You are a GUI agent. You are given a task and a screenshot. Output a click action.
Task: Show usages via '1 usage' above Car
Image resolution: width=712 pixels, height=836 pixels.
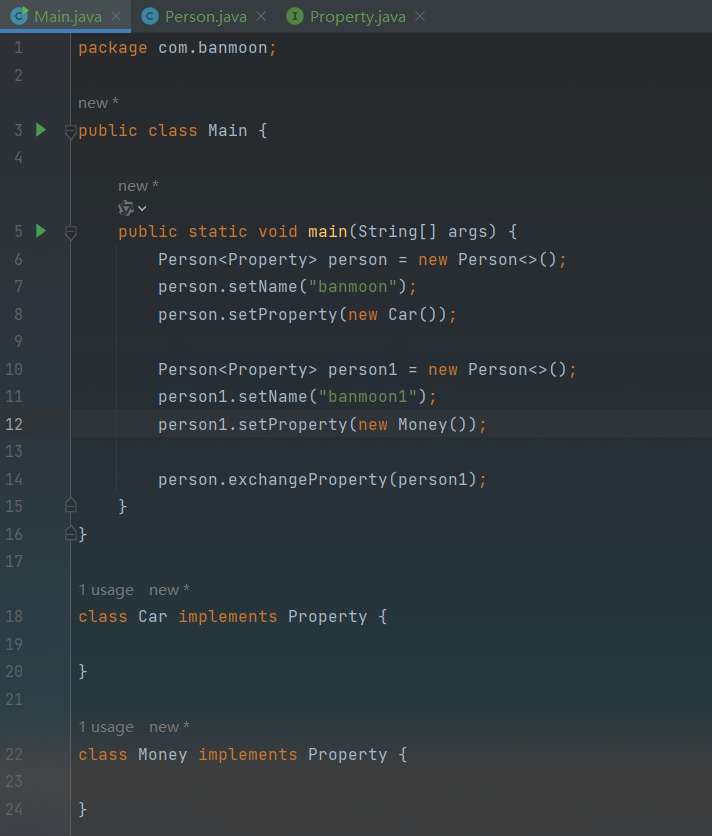[106, 590]
